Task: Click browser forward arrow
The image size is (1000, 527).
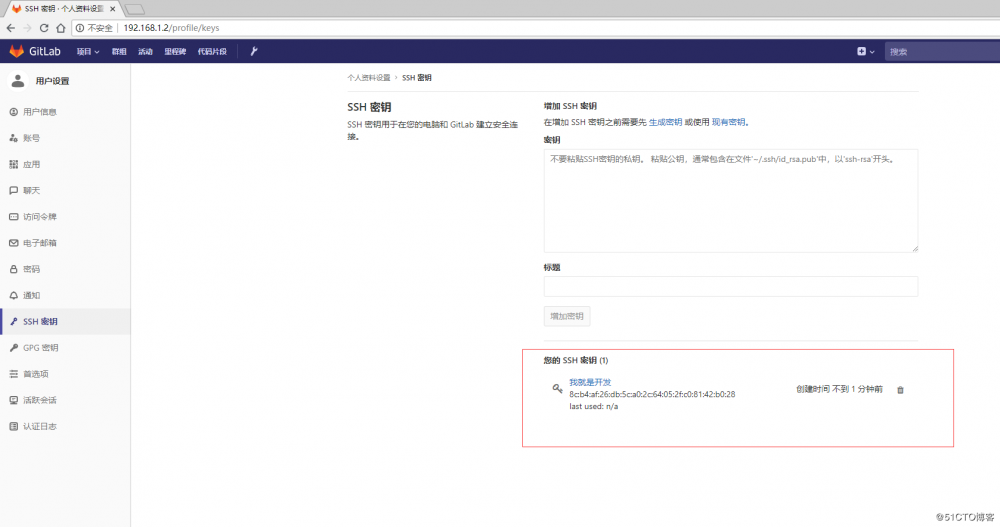Action: [x=27, y=28]
